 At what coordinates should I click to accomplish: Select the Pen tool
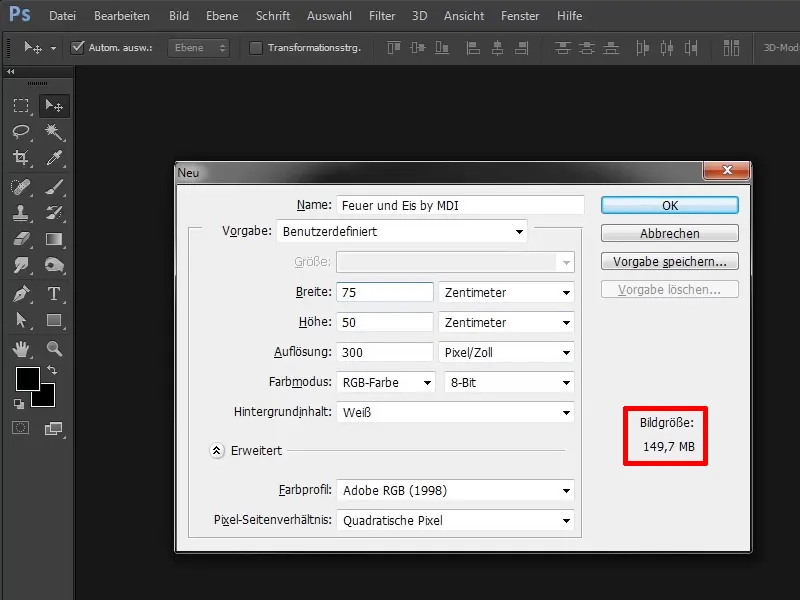click(x=22, y=295)
